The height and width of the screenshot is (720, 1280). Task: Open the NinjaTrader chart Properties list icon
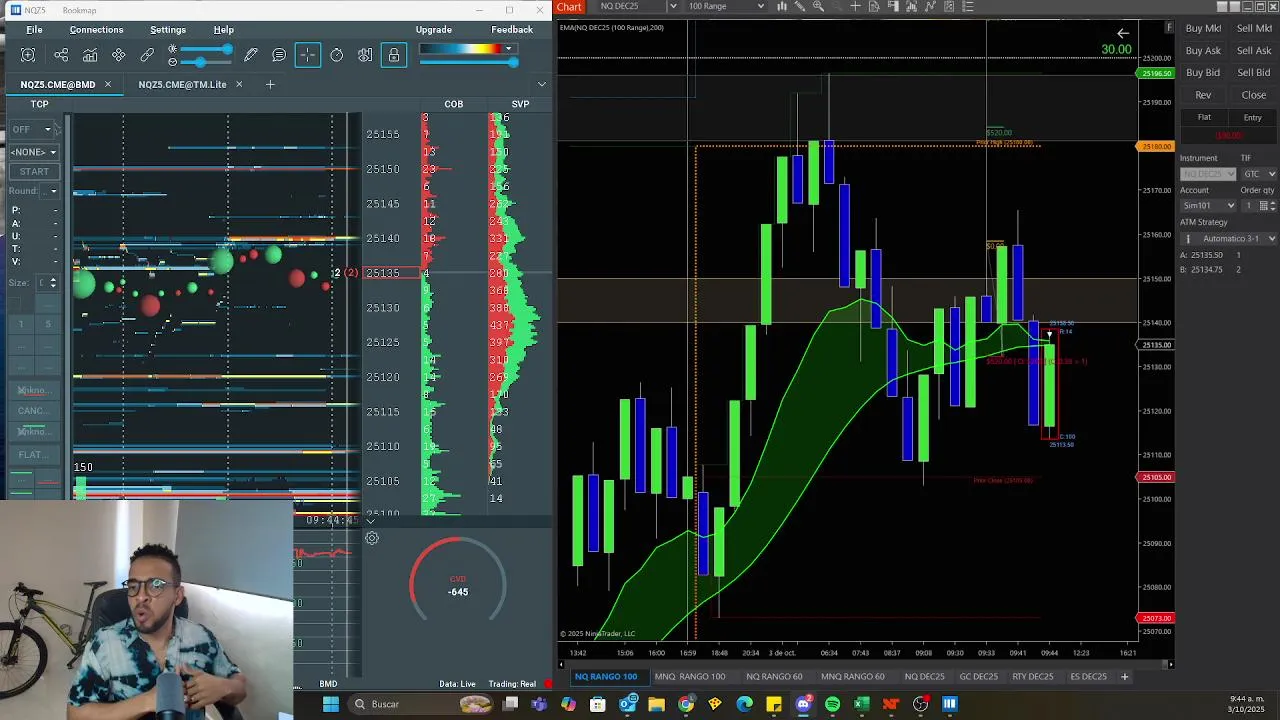coord(967,6)
